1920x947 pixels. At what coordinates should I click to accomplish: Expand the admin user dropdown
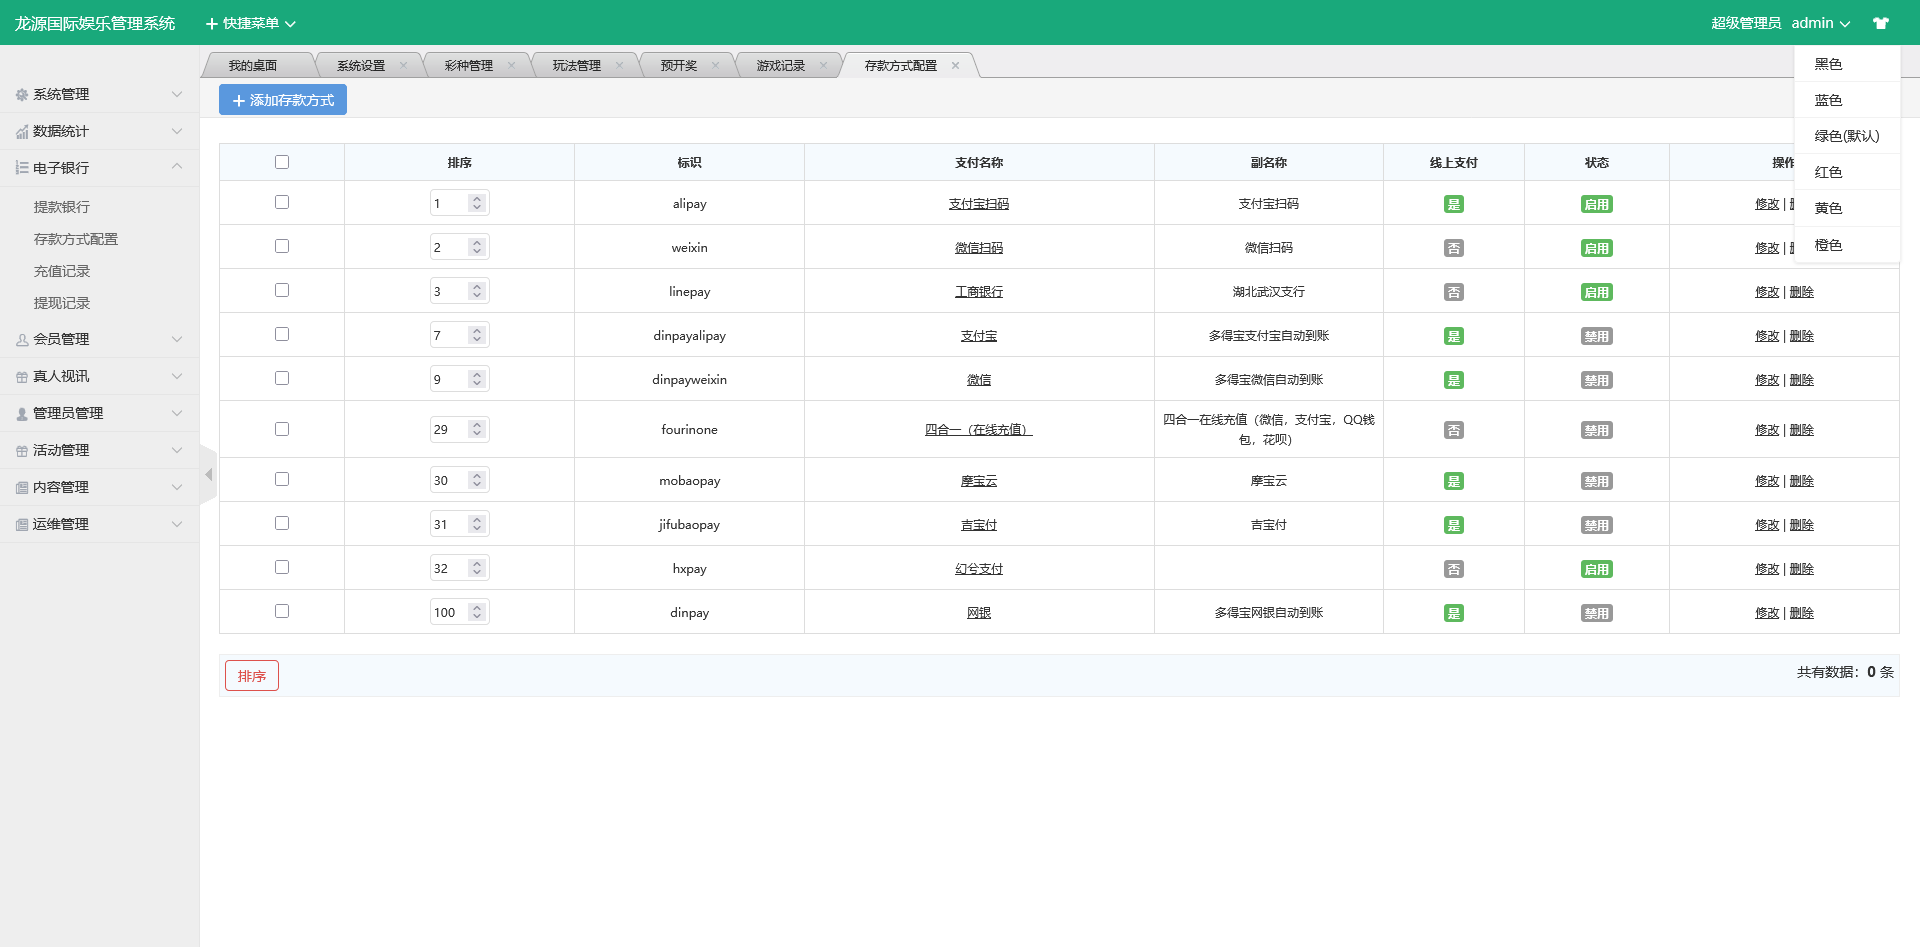1820,23
